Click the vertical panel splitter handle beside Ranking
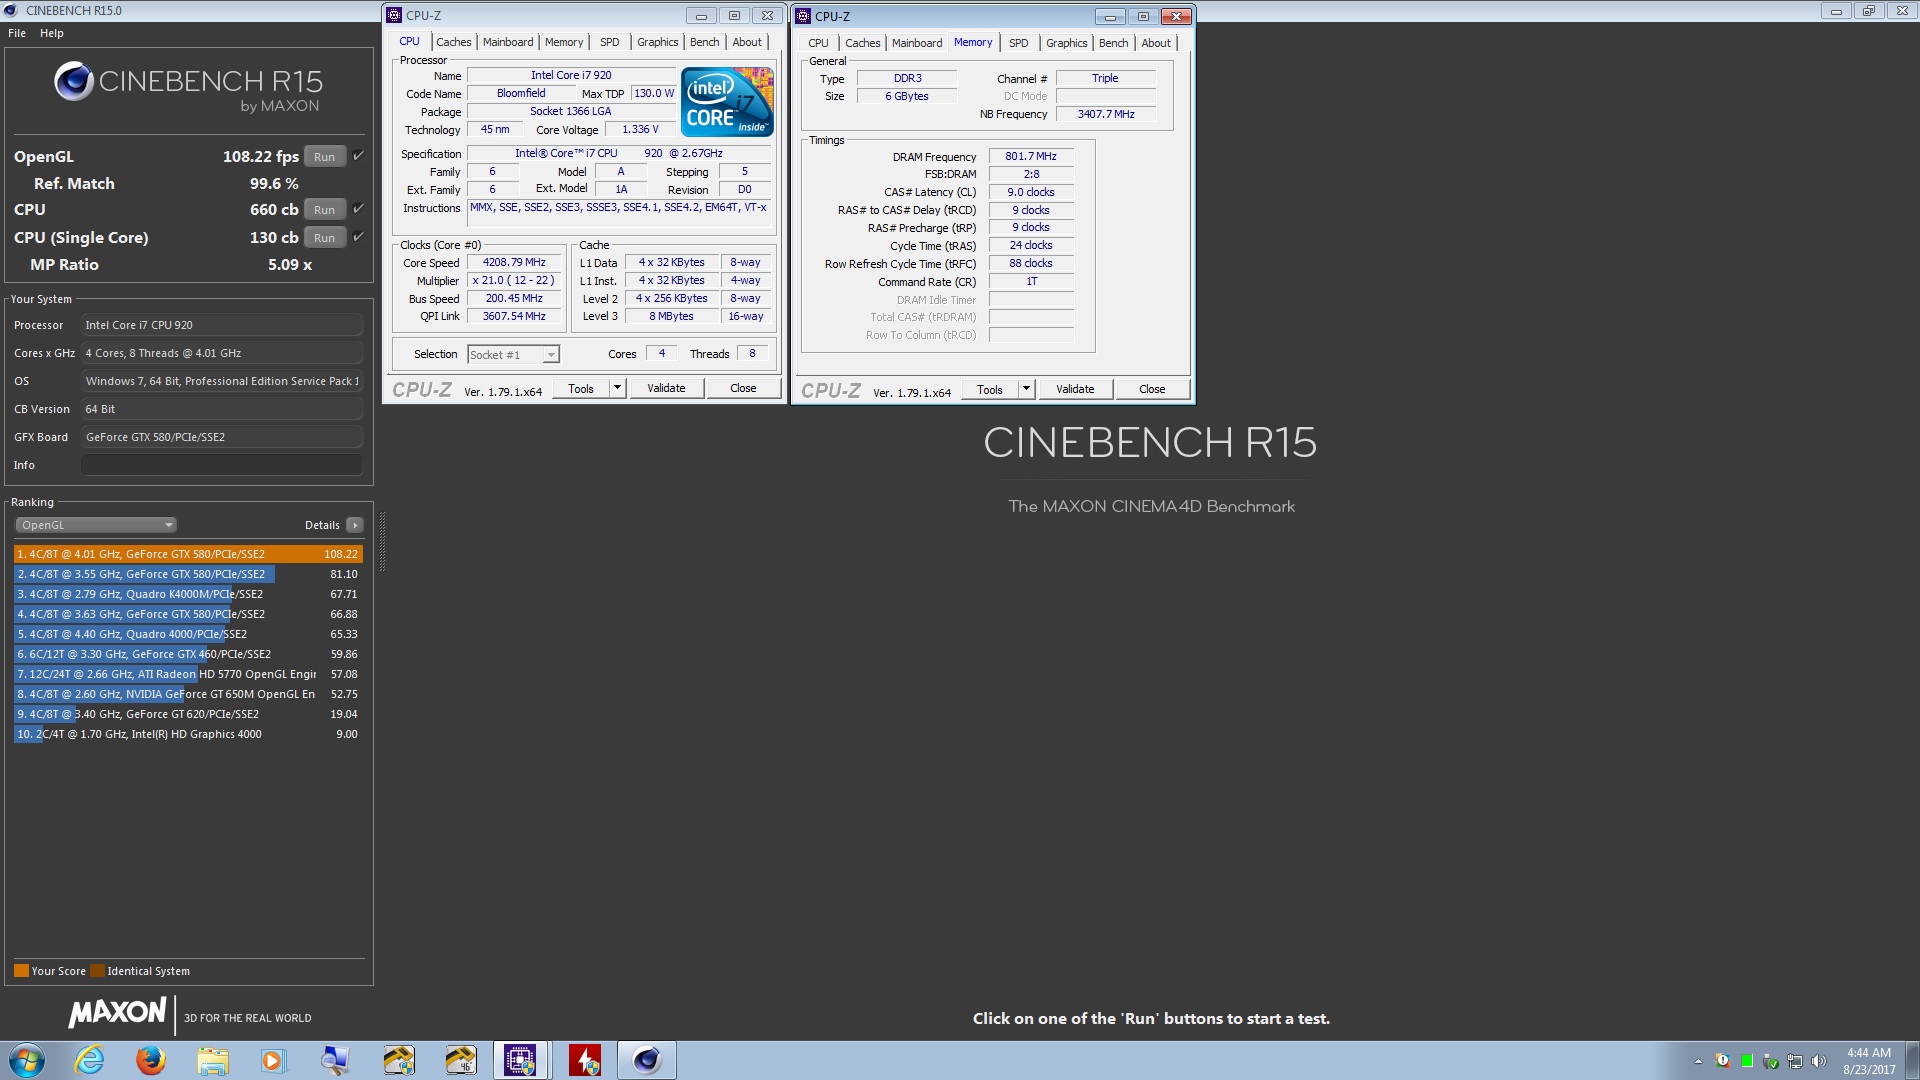This screenshot has height=1080, width=1920. tap(382, 541)
